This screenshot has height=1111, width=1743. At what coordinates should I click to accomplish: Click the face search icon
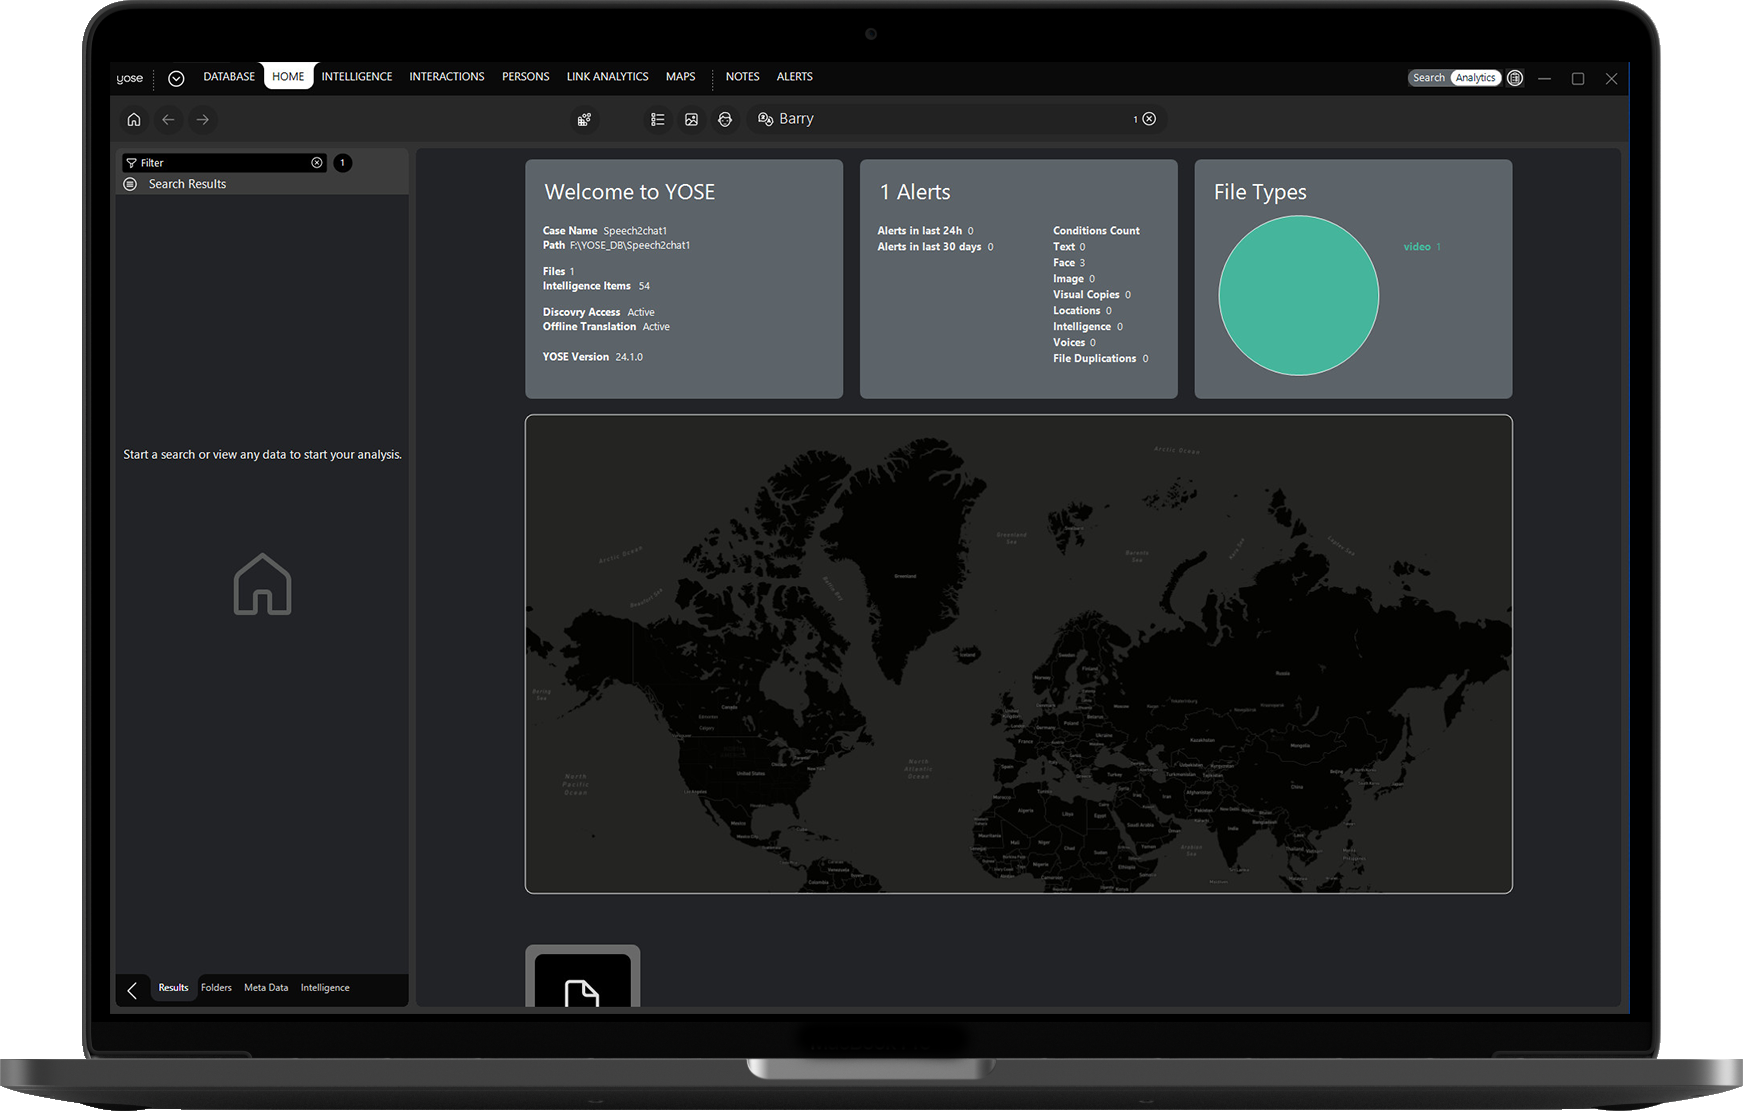725,120
